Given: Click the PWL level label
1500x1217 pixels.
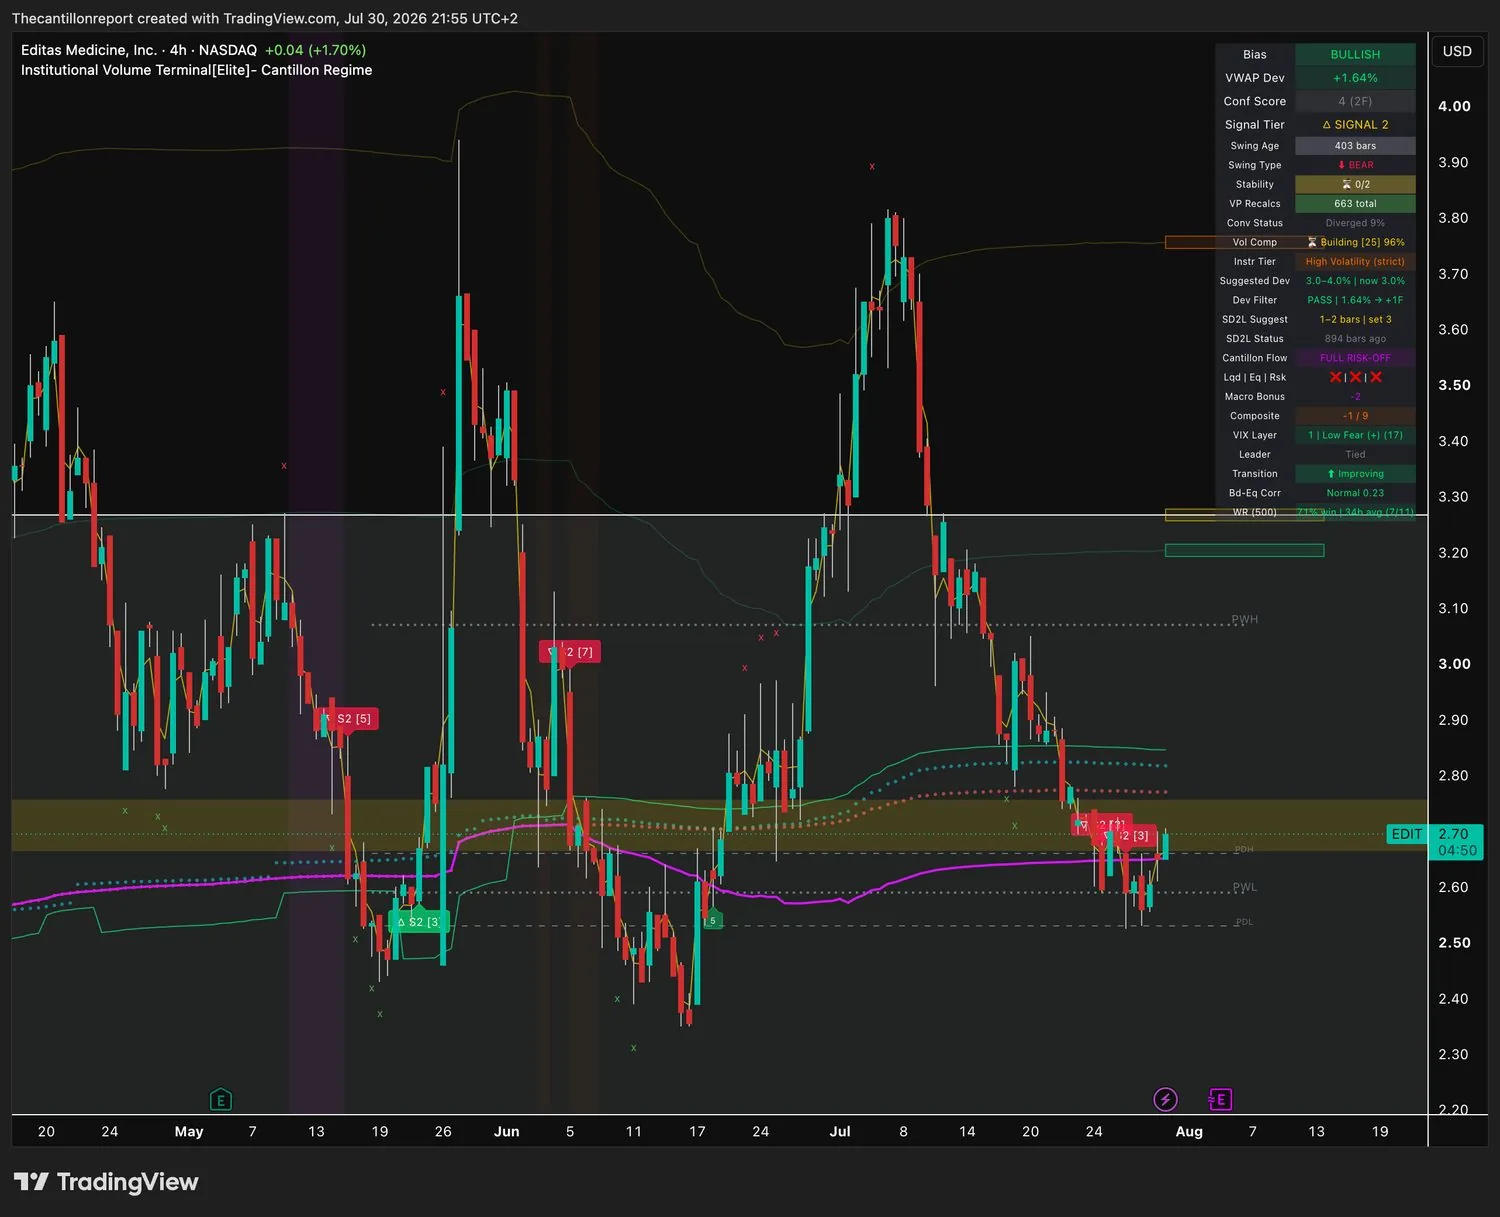Looking at the screenshot, I should tap(1245, 887).
